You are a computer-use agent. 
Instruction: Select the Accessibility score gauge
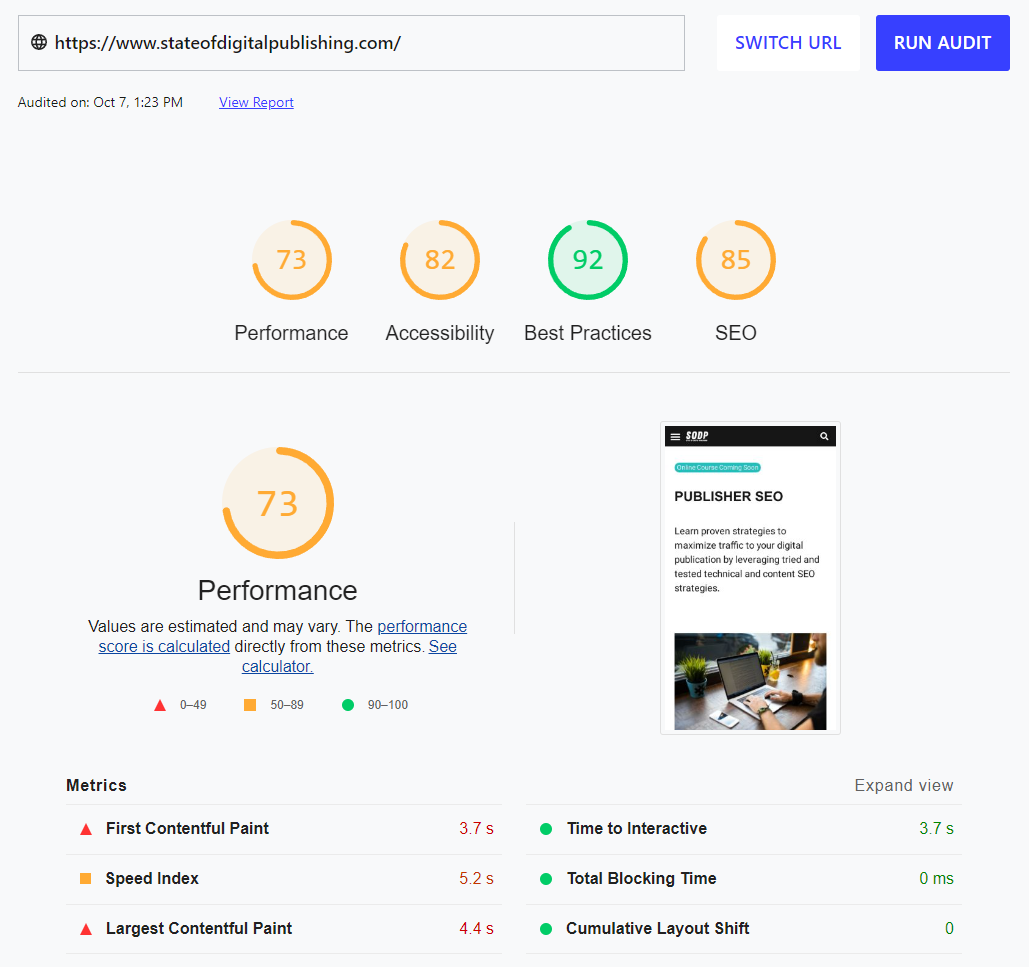[x=439, y=260]
